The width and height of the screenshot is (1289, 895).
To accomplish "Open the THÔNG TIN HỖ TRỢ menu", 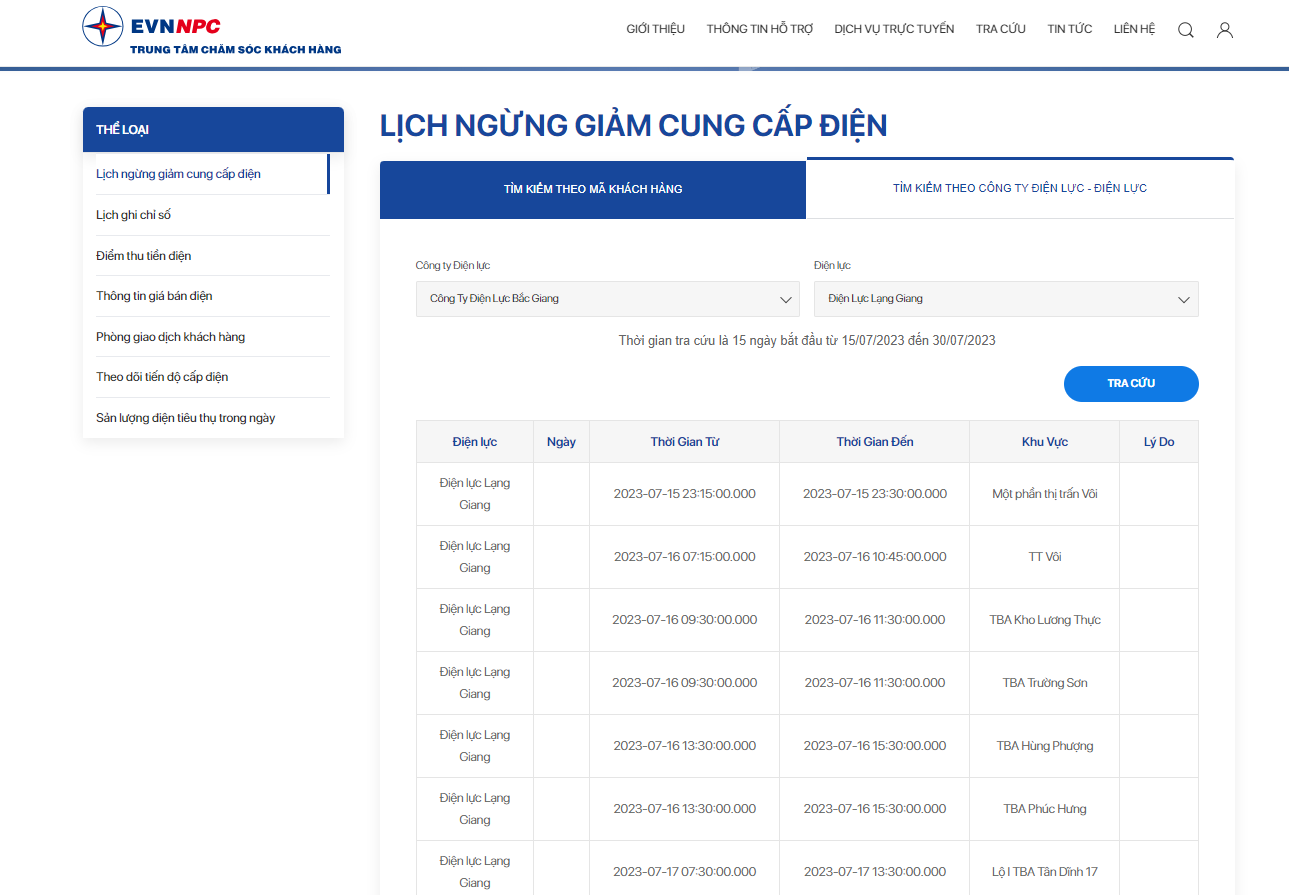I will [760, 29].
